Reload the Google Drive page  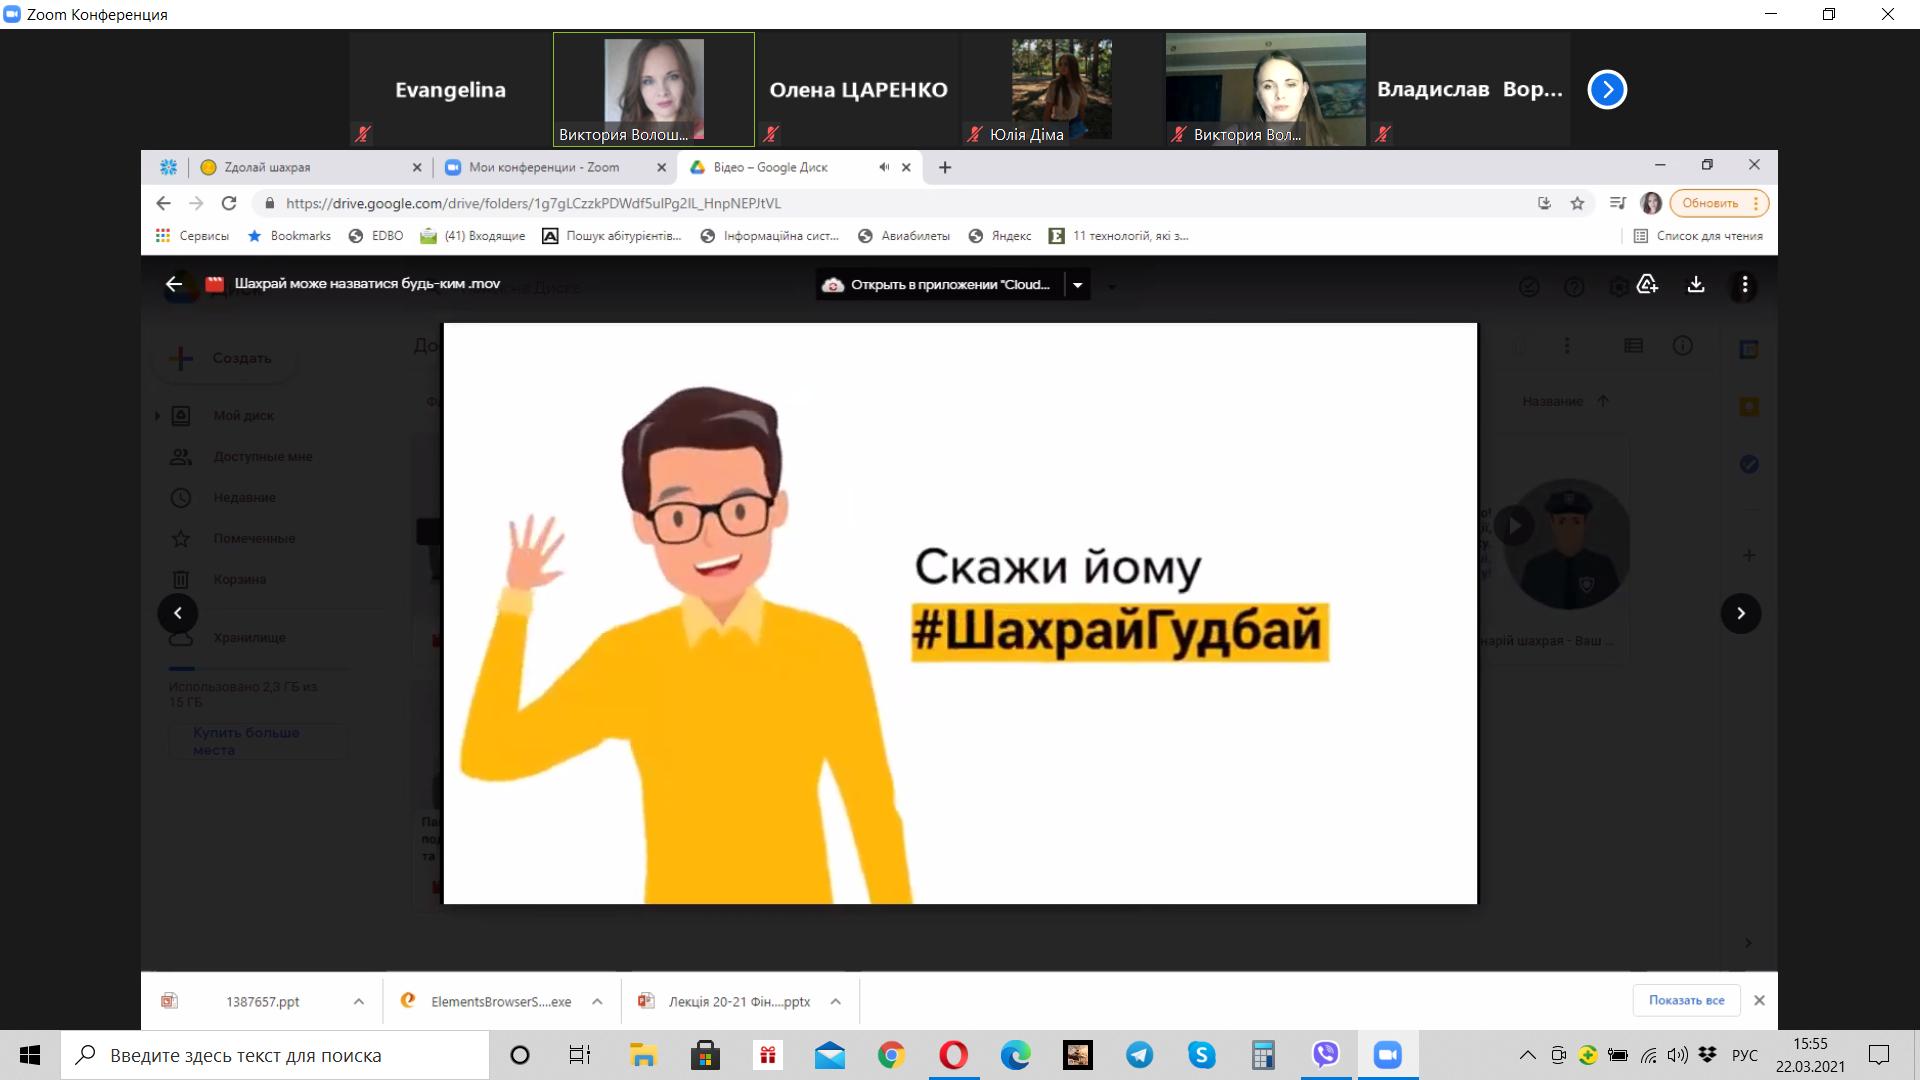[229, 203]
